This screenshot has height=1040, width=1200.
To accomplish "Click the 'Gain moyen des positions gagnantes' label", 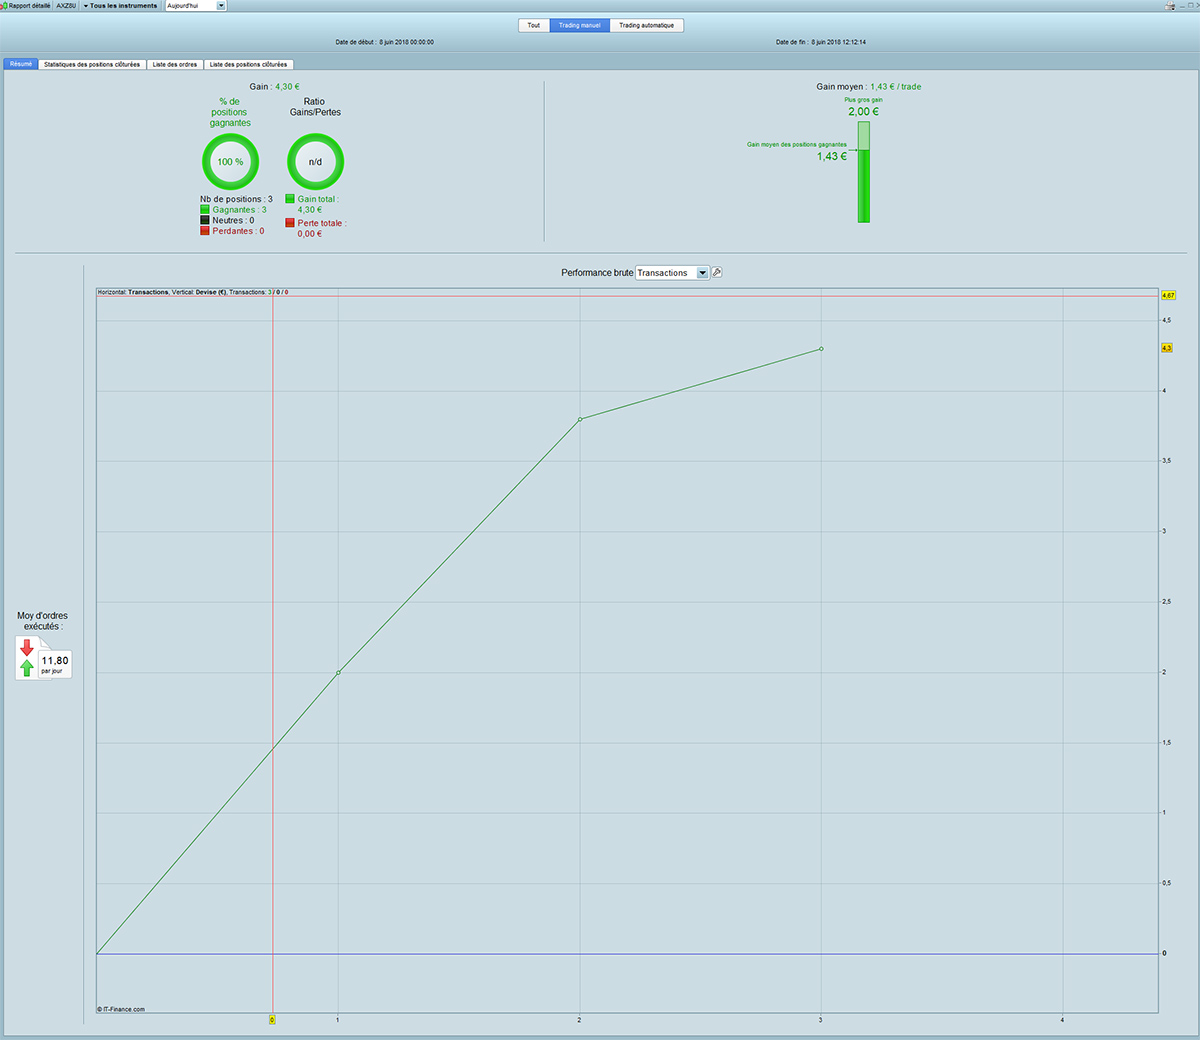I will pos(797,144).
